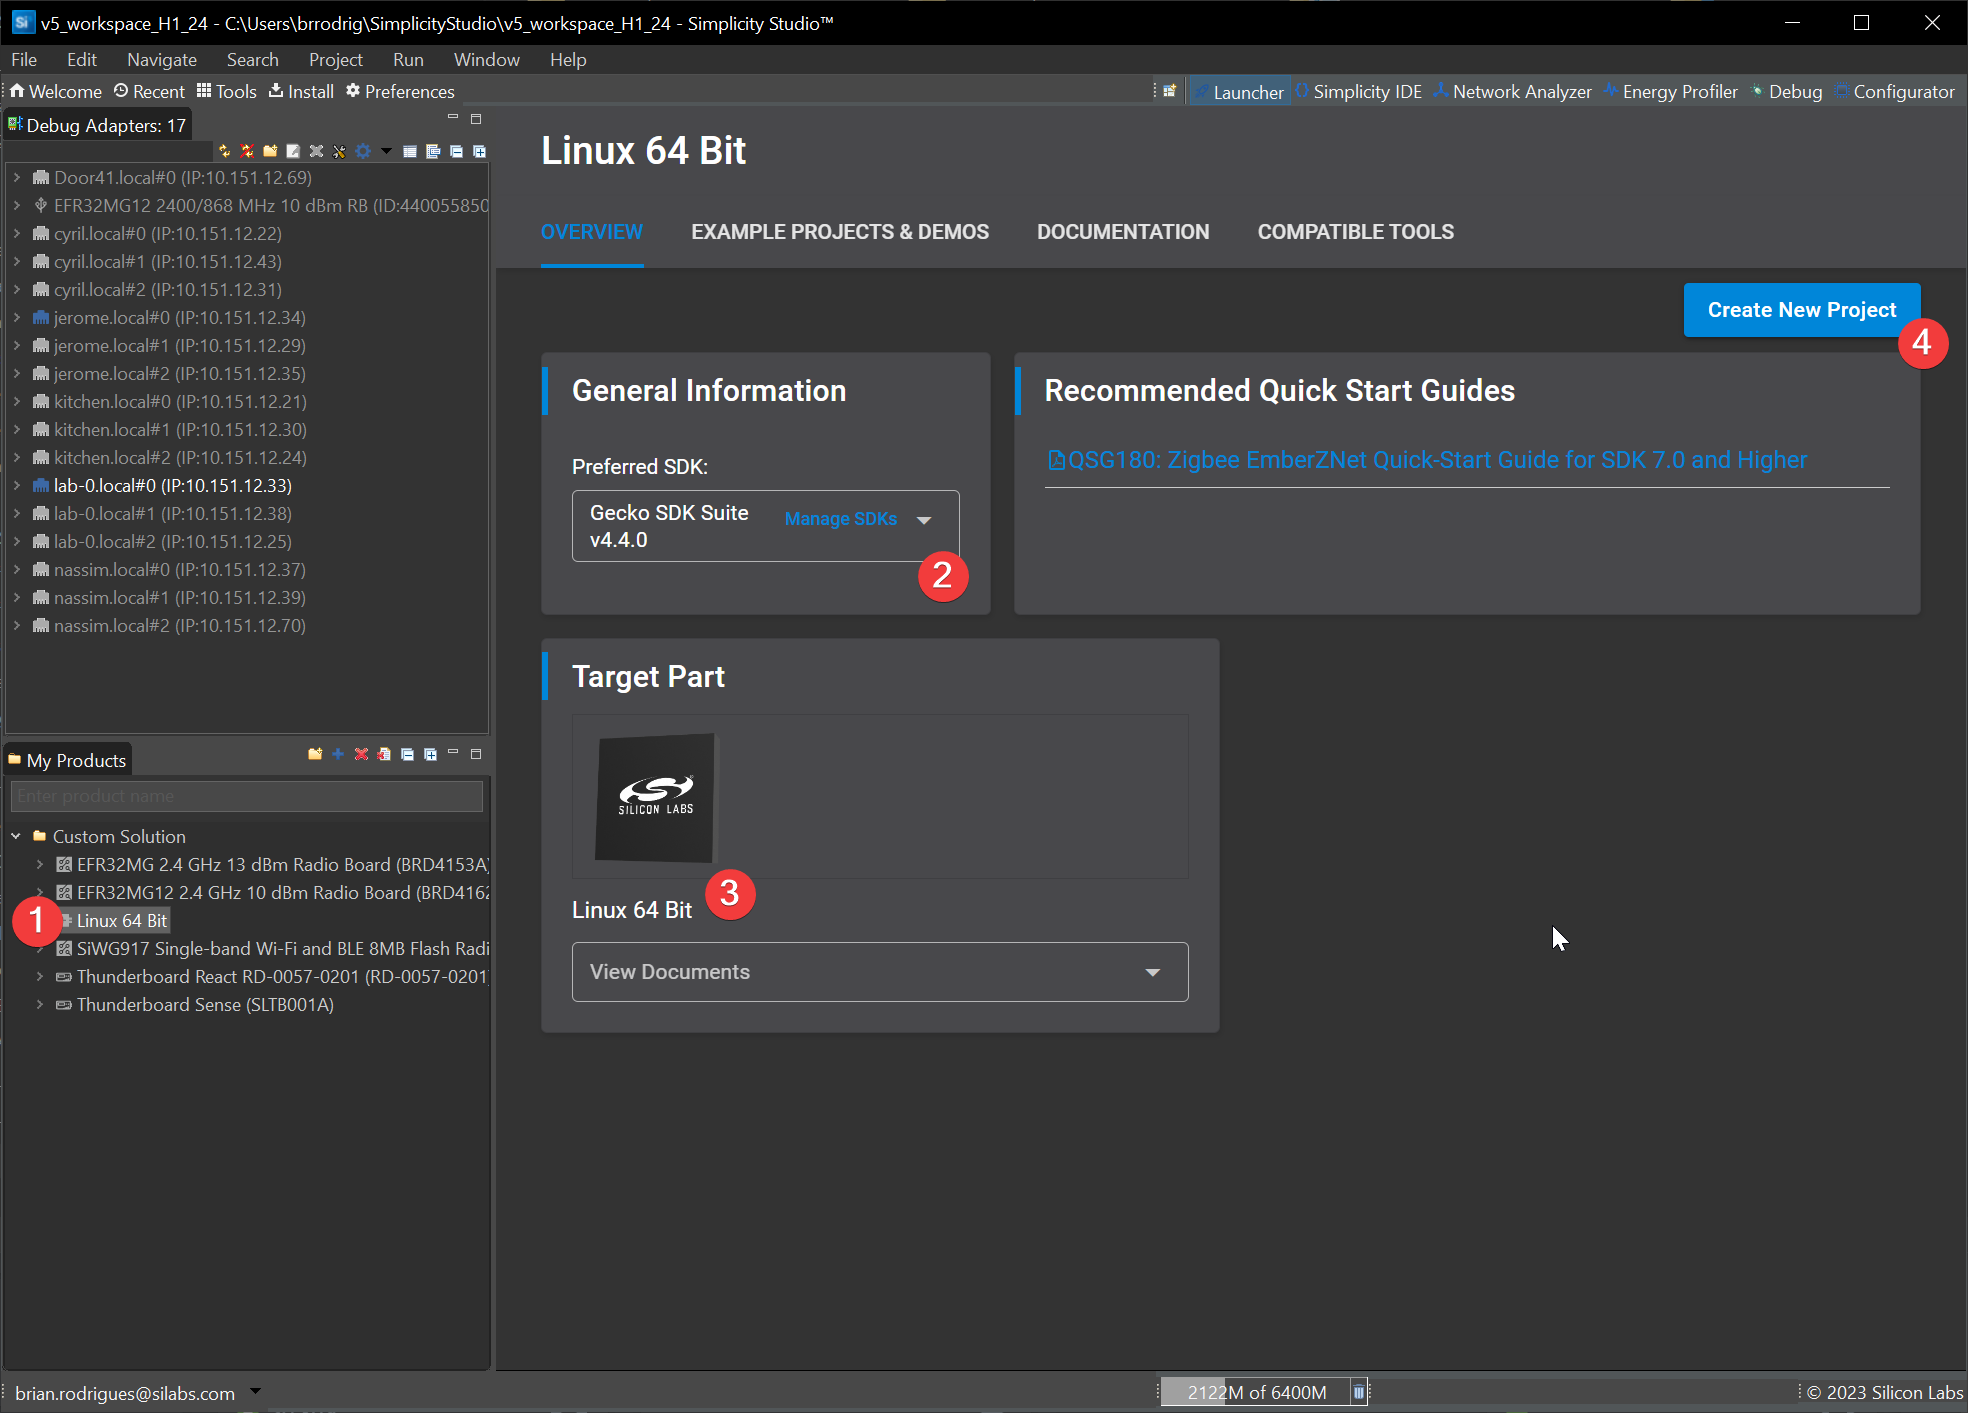Click the heap memory usage bar 2122M of 6400M
The height and width of the screenshot is (1413, 1968).
coord(1255,1392)
